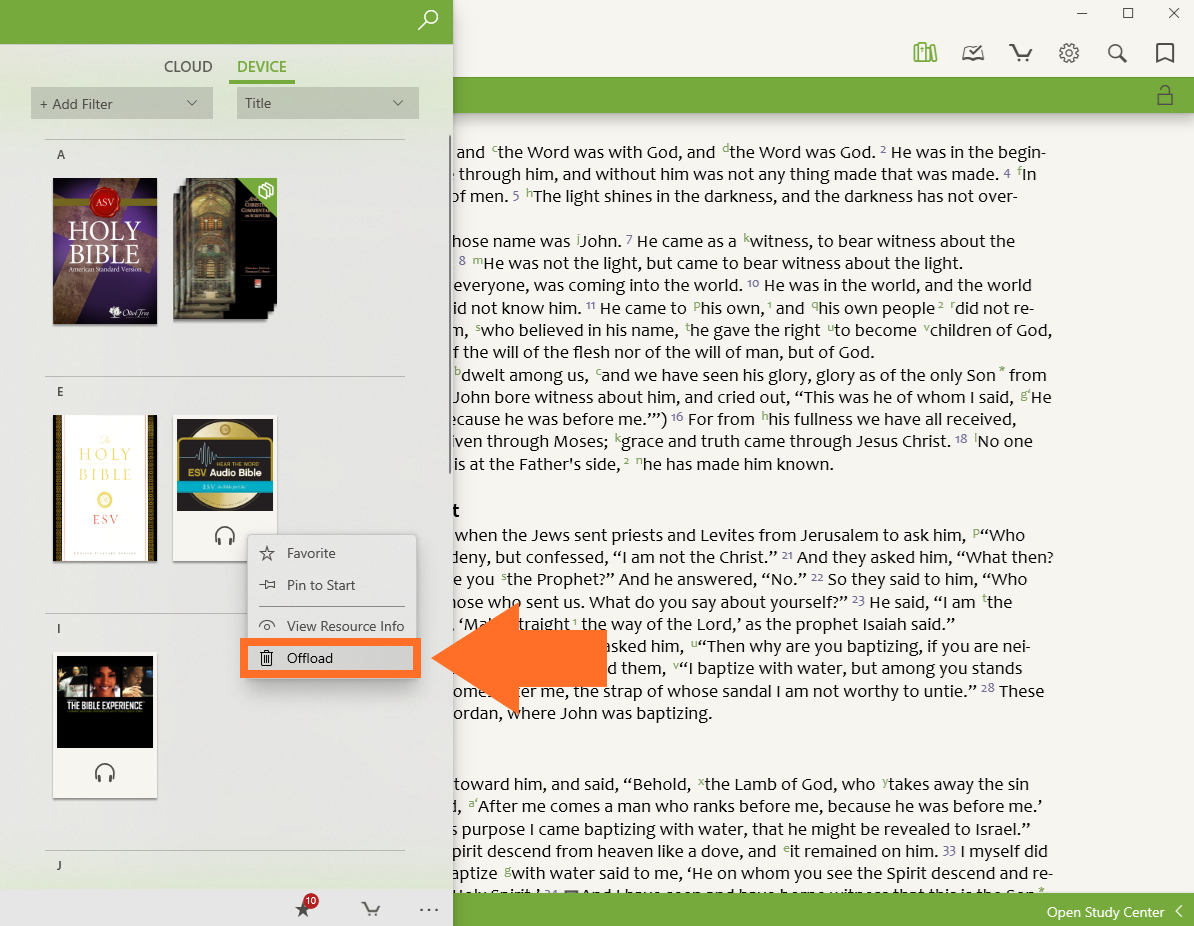Screen dimensions: 1194x926
Task: Mark resource as Favorite
Action: 311,553
